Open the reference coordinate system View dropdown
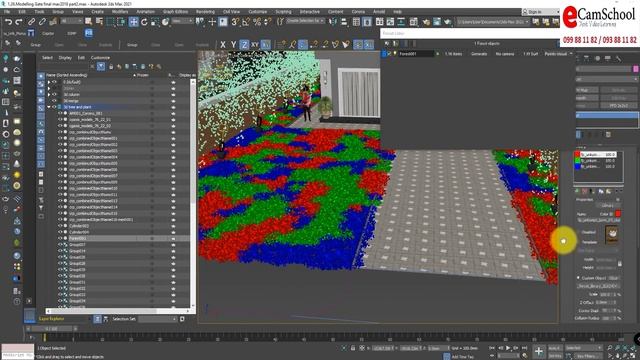 coord(182,20)
